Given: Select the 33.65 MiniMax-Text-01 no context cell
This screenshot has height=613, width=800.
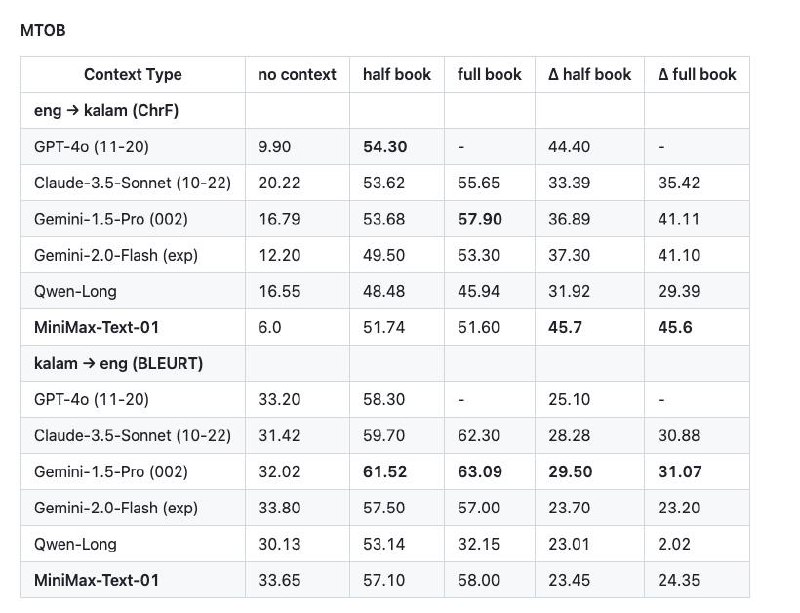Looking at the screenshot, I should [x=279, y=581].
